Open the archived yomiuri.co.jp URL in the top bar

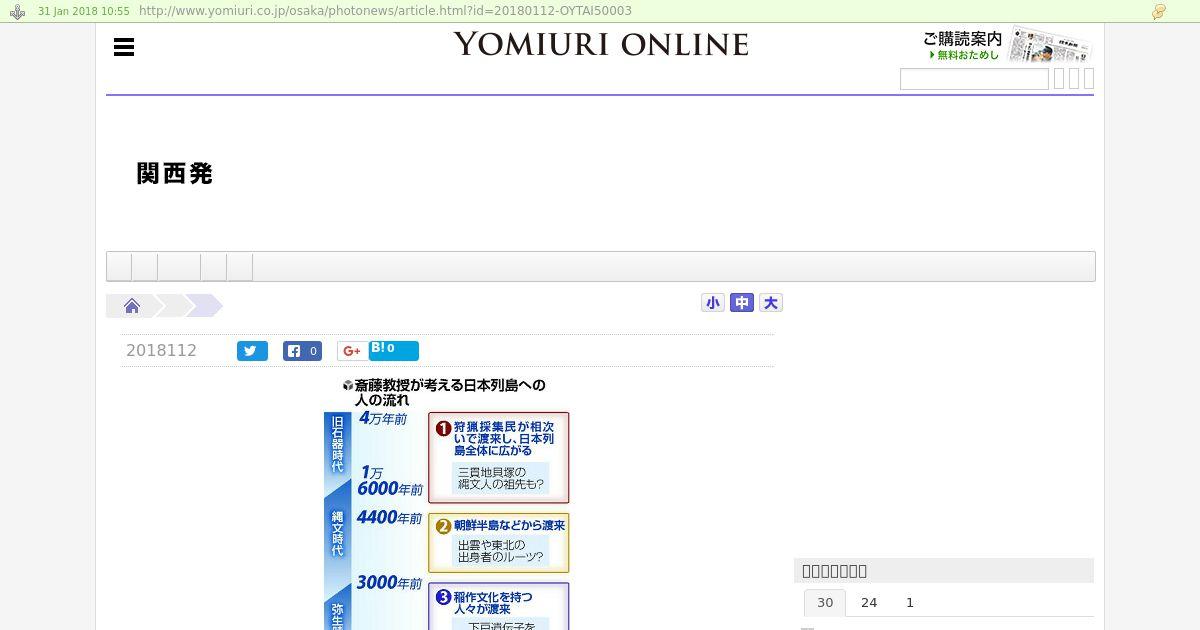pos(385,11)
